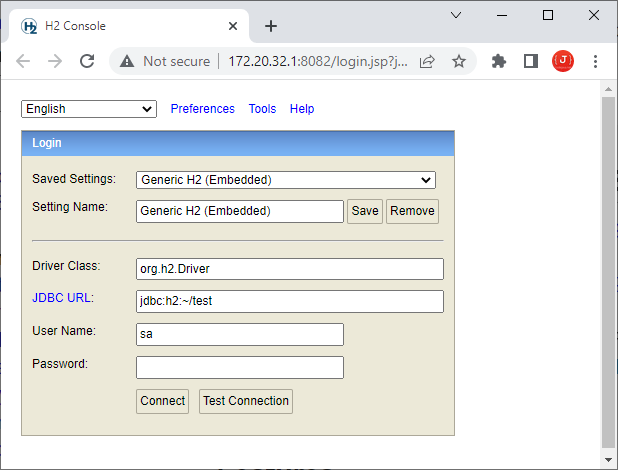
Task: Connect to the database
Action: [x=162, y=401]
